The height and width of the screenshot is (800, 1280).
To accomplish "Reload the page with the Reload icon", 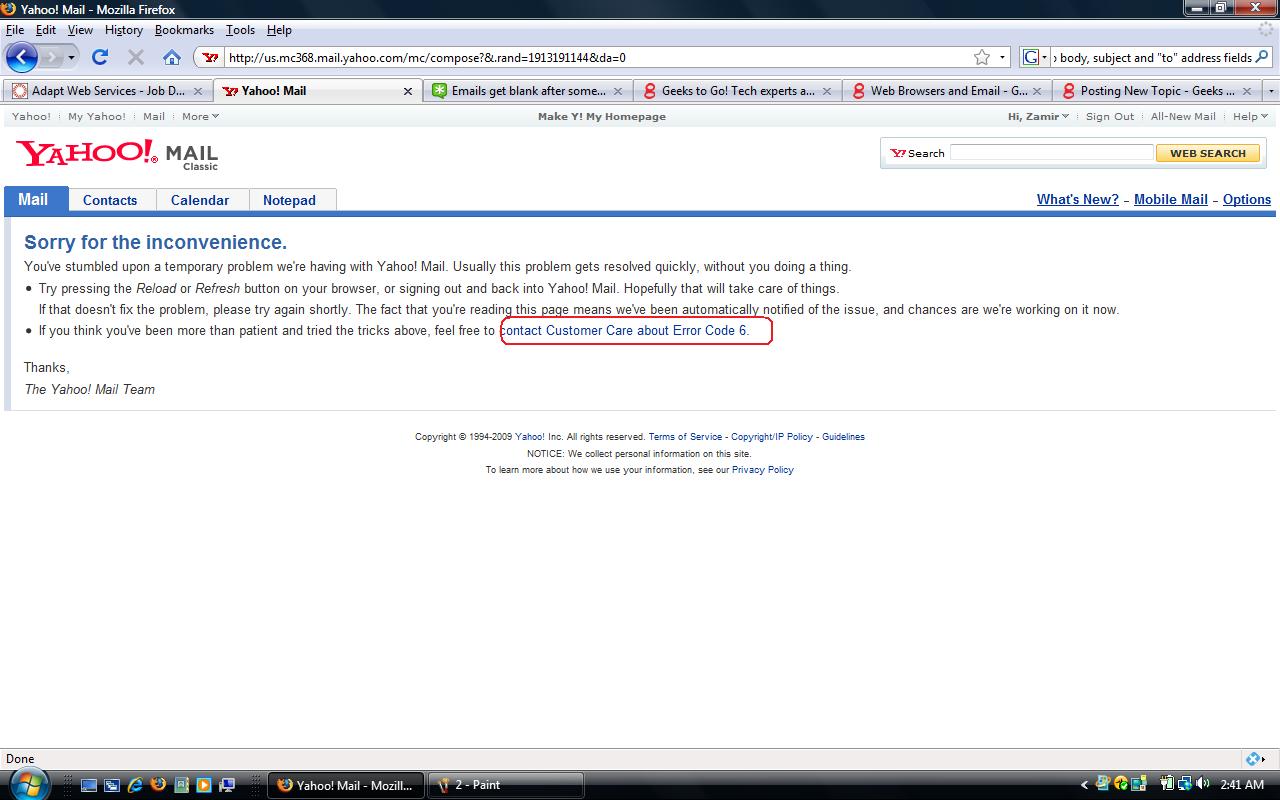I will coord(100,57).
